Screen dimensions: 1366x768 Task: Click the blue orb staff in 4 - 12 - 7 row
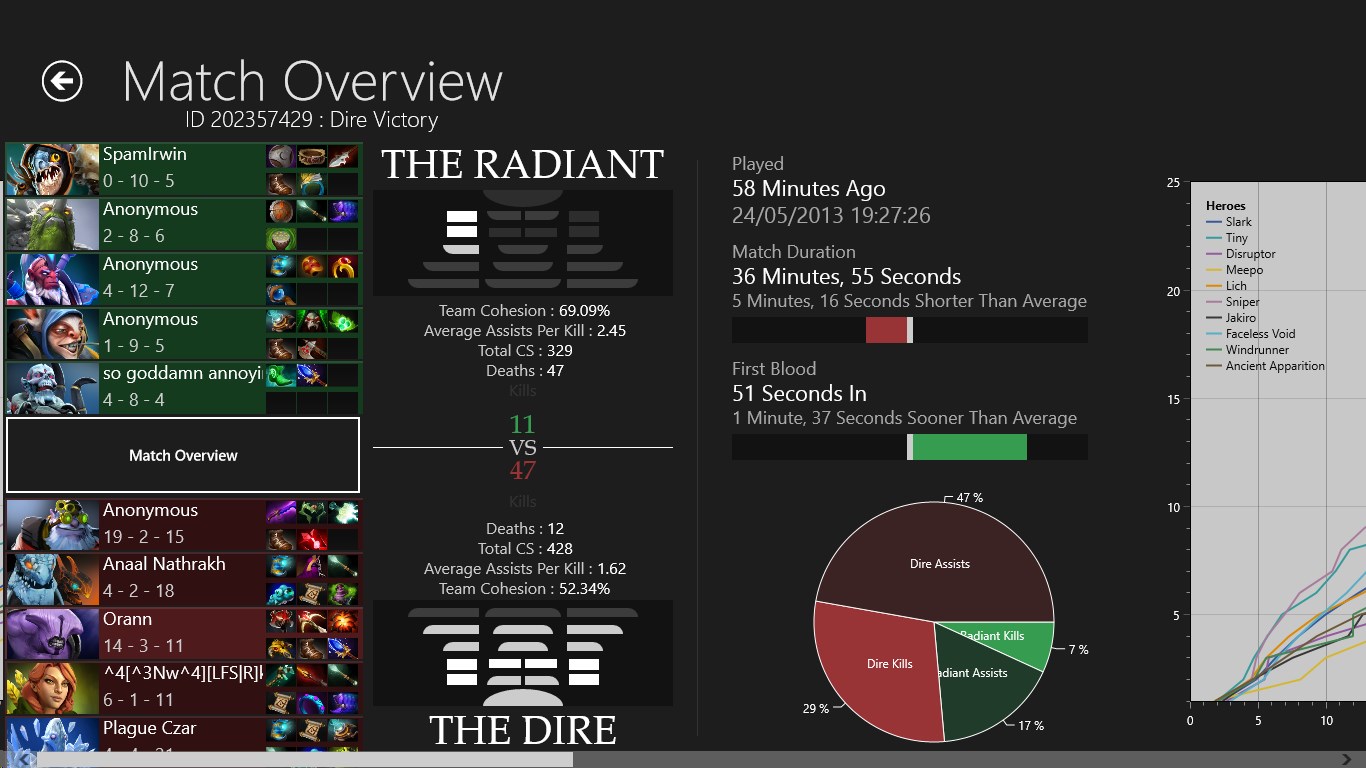[x=281, y=293]
